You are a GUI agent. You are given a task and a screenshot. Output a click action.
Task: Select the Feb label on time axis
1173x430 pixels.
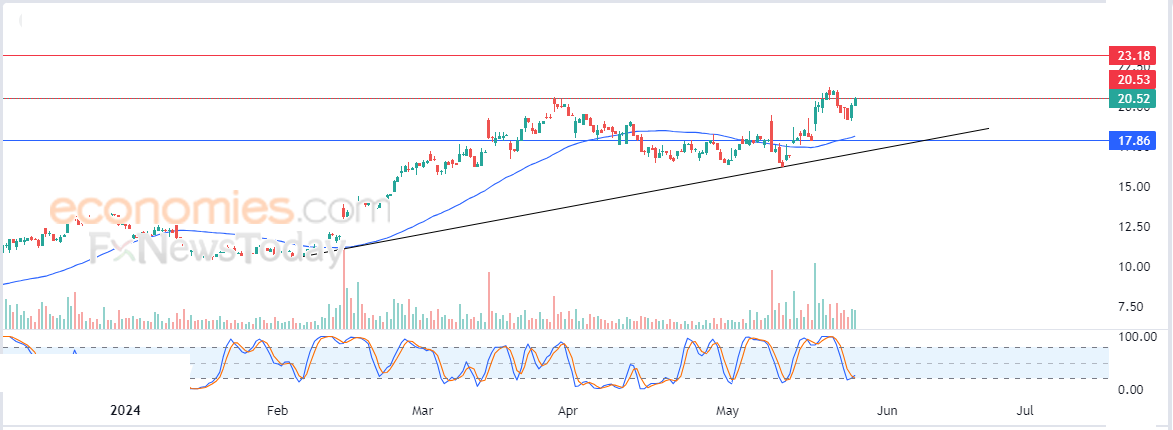coord(277,411)
